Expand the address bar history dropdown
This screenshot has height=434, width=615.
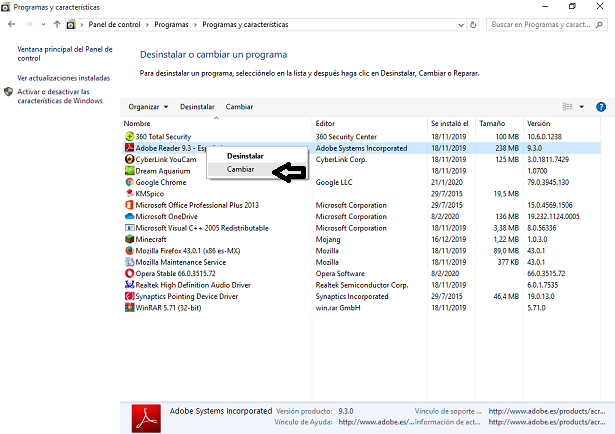click(x=461, y=25)
